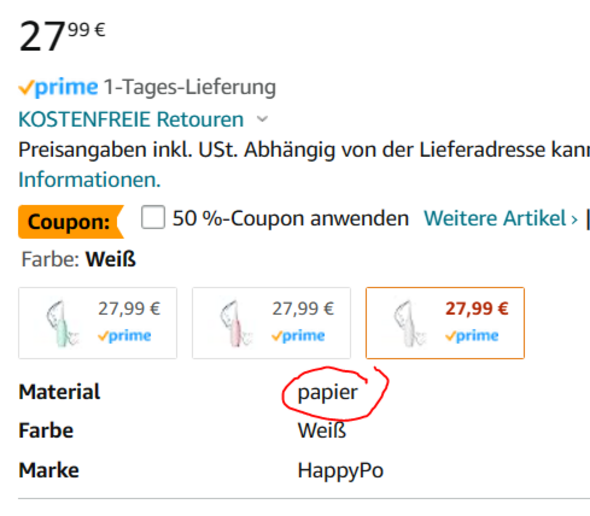Expand the chevron next to KOSTENFREIE Retouren
The height and width of the screenshot is (516, 590).
pyautogui.click(x=262, y=119)
